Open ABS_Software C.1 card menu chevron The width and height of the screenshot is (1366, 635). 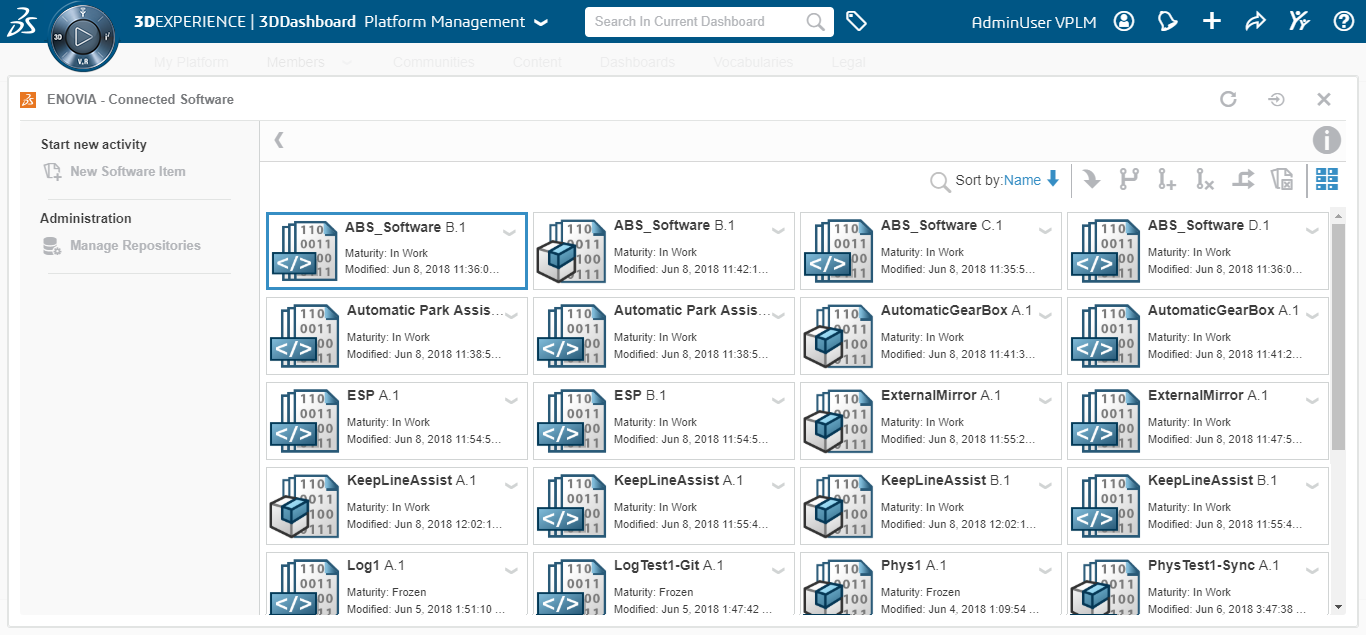pyautogui.click(x=1045, y=231)
